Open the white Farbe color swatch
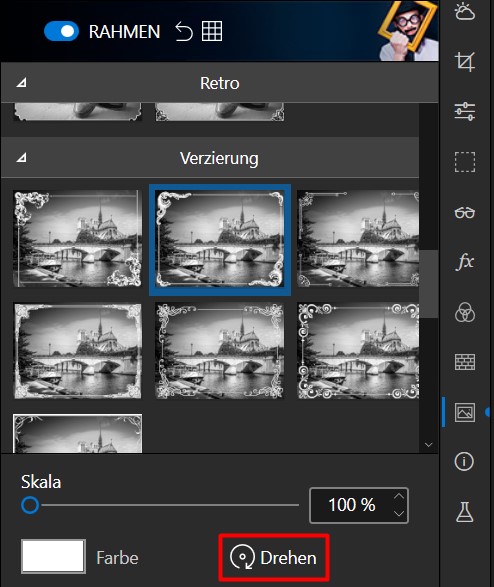This screenshot has width=494, height=587. [53, 556]
